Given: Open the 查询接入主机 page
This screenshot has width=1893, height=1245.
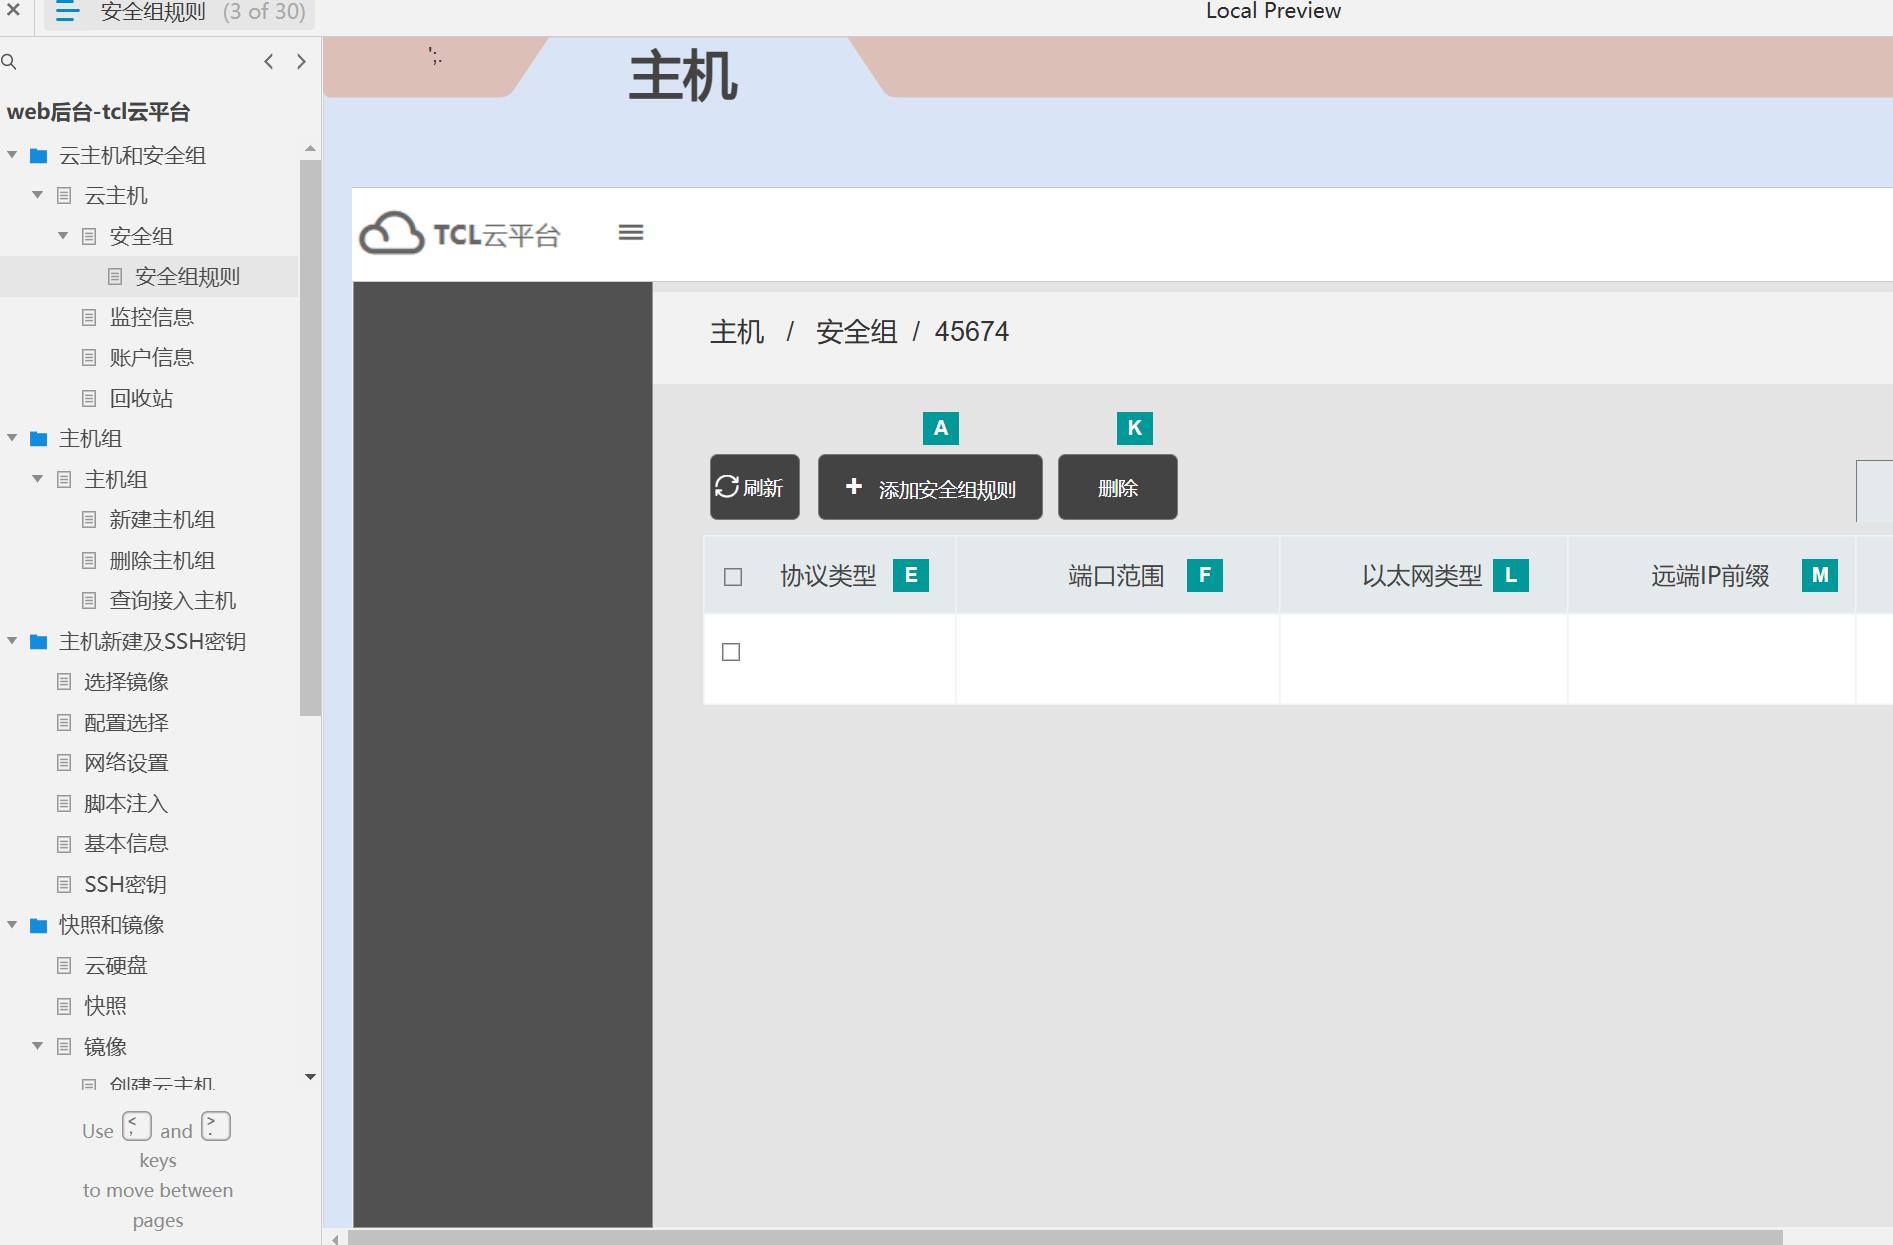Looking at the screenshot, I should [x=172, y=600].
